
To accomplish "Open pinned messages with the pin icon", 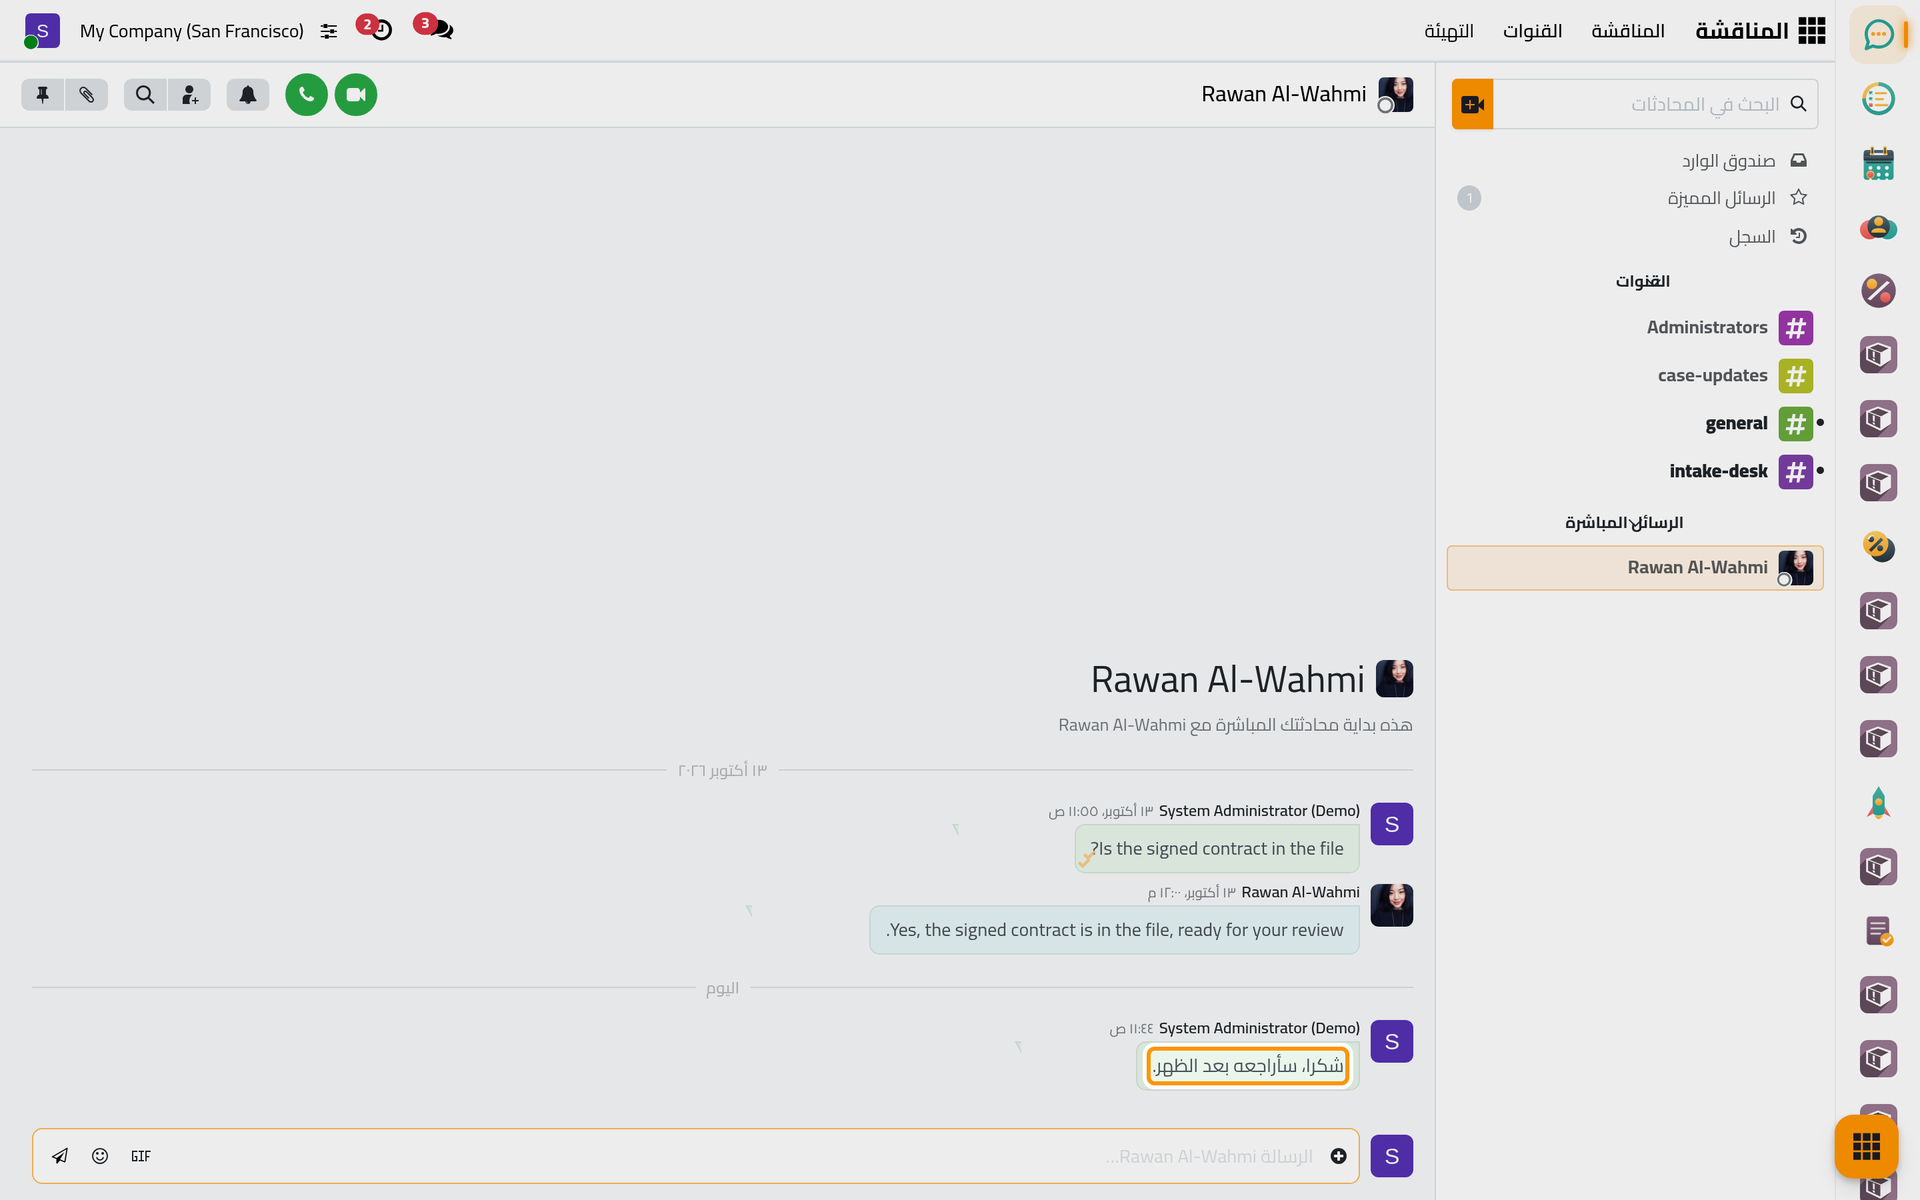I will [x=42, y=95].
